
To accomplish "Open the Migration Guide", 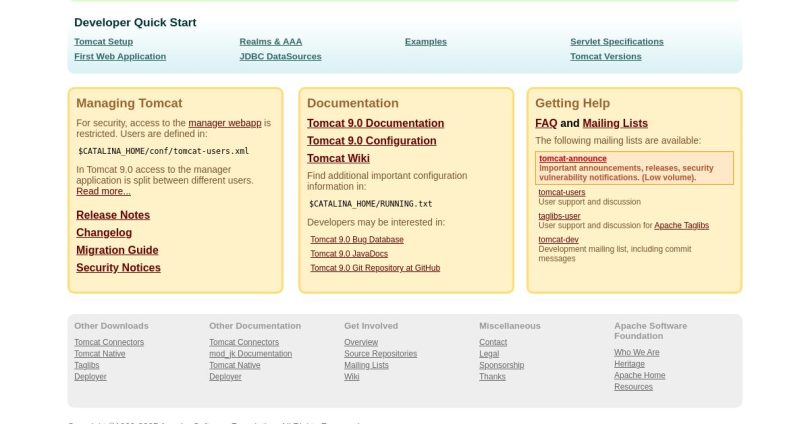I will (x=117, y=250).
